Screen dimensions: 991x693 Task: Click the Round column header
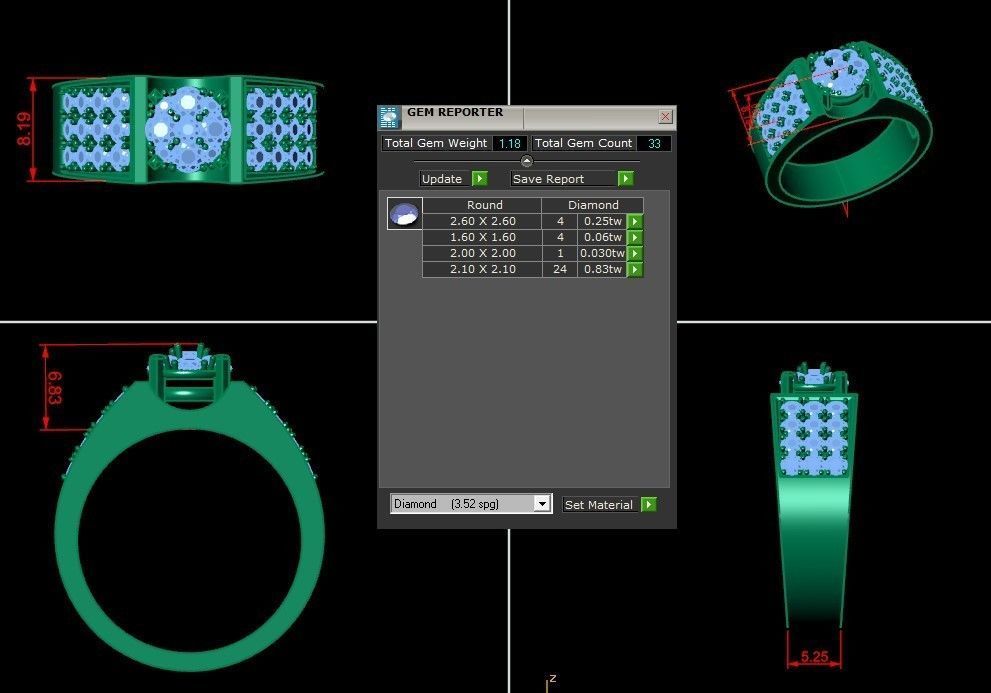[x=482, y=205]
